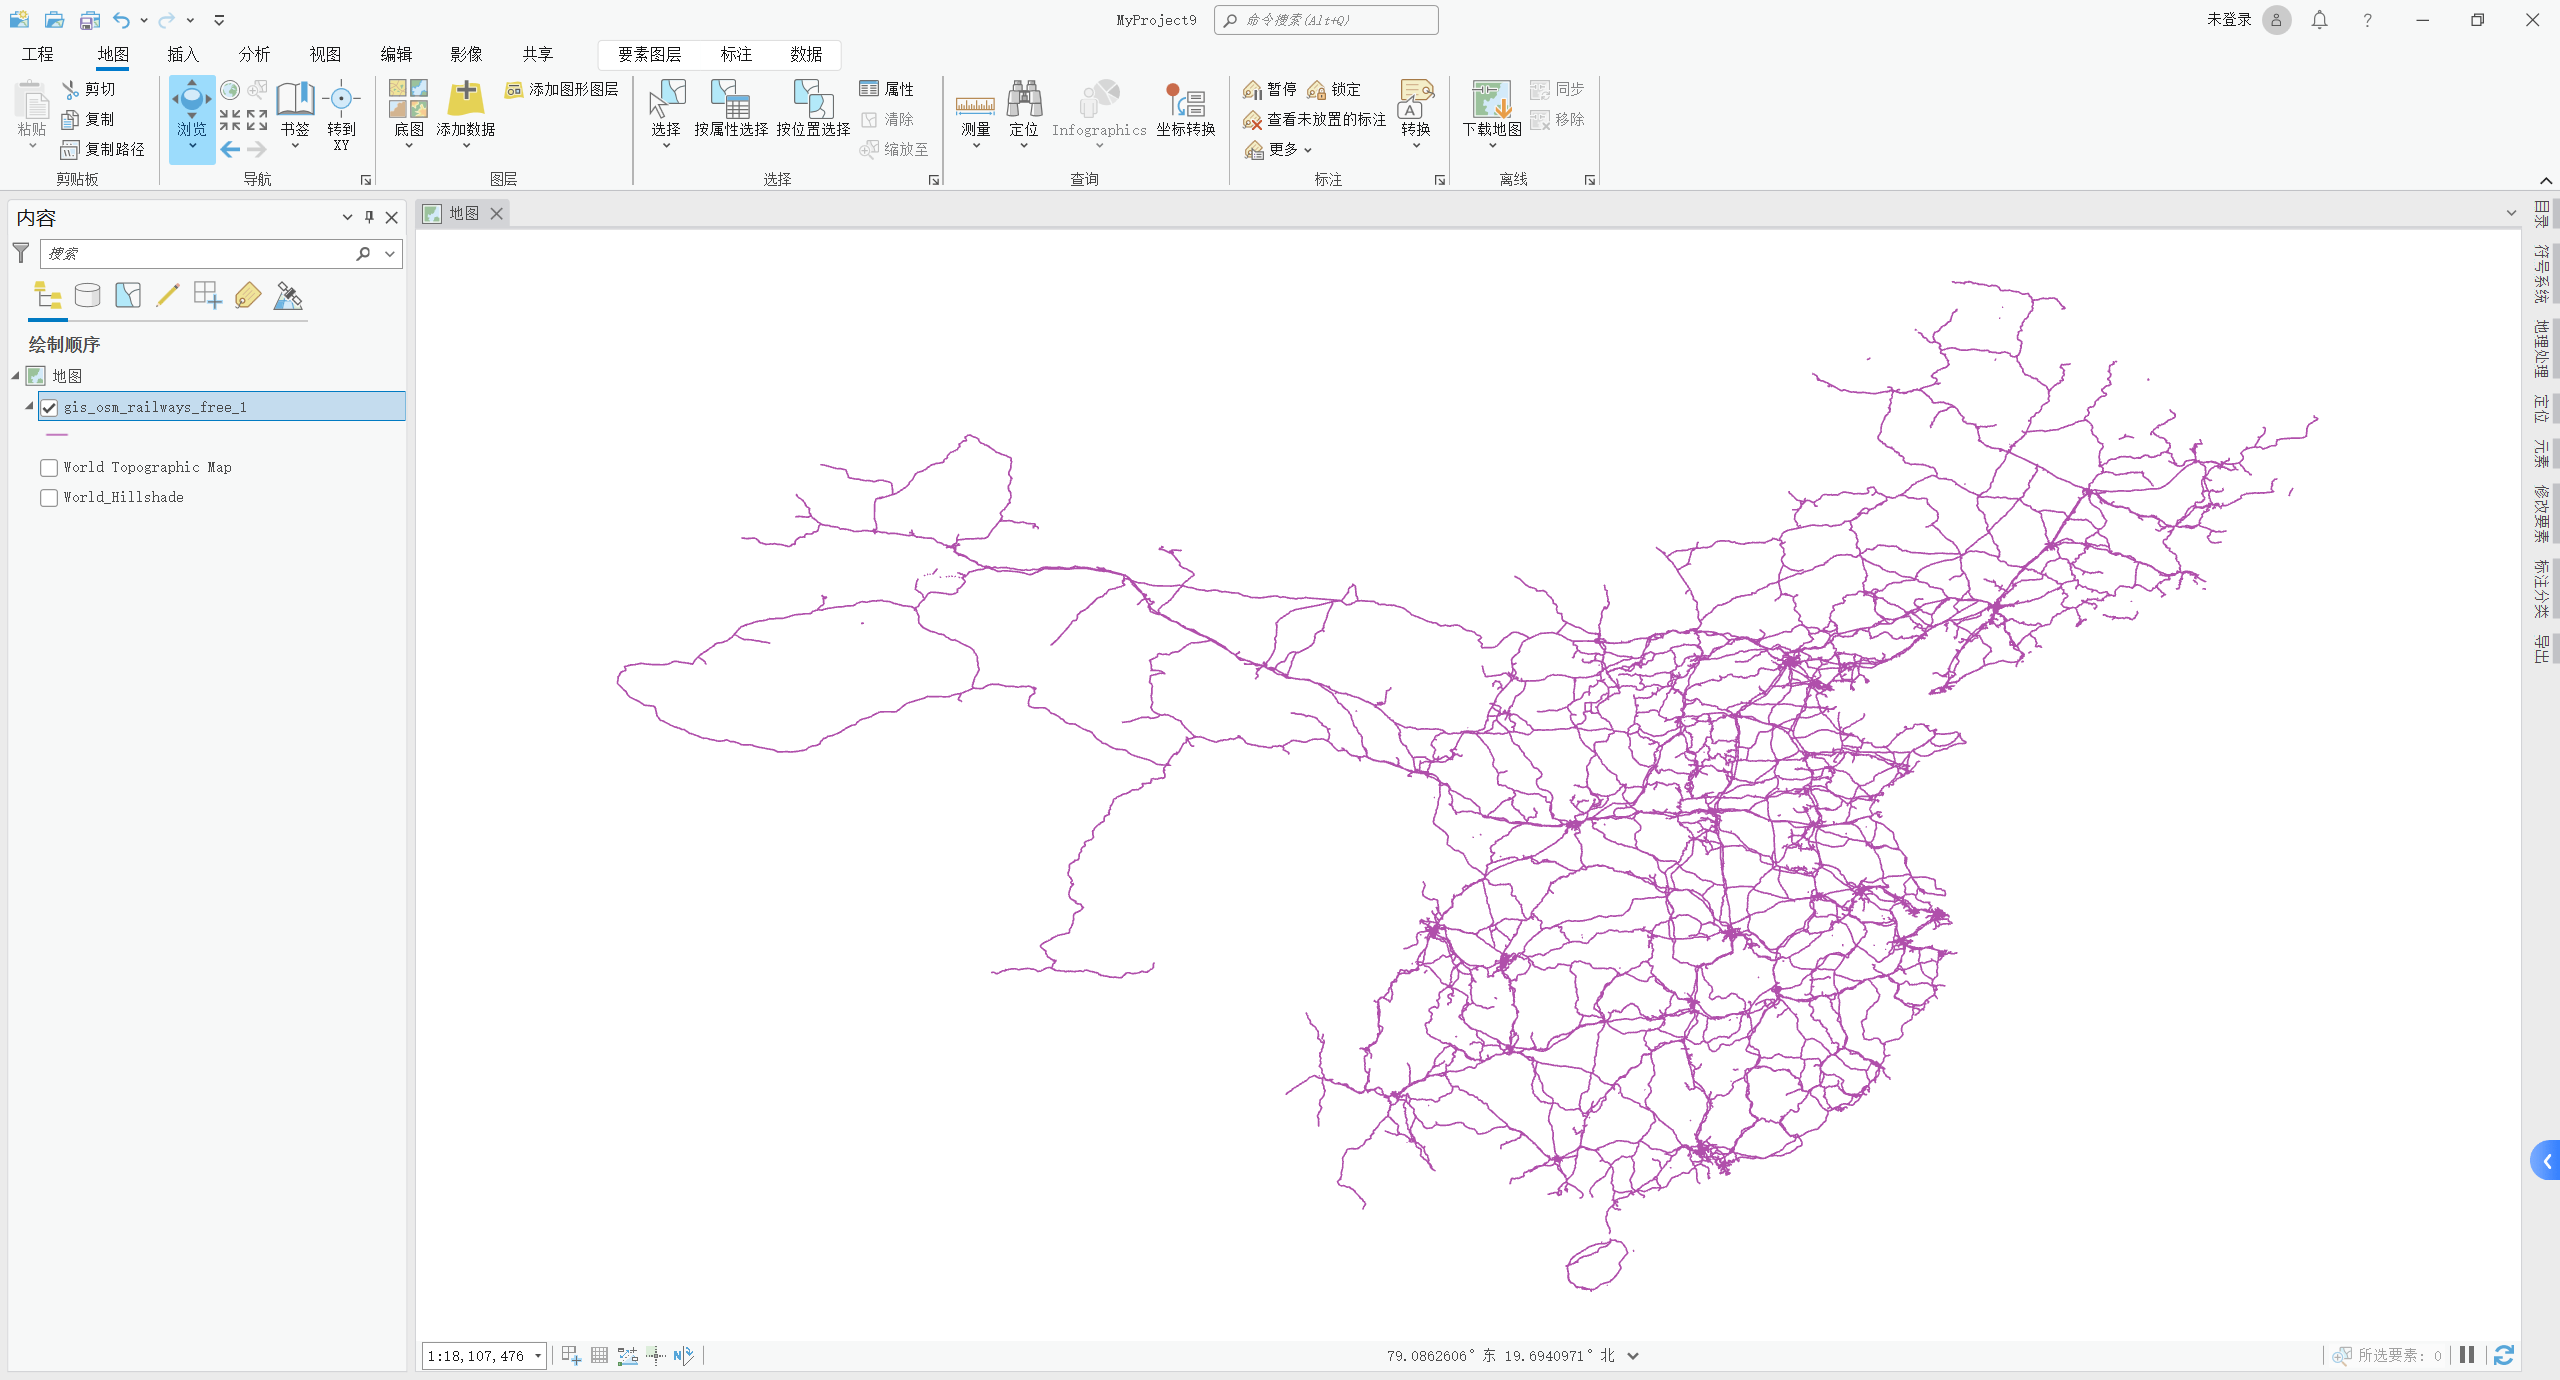The image size is (2560, 1380).
Task: Open the Catalog (目录) side pane
Action: click(x=2541, y=213)
